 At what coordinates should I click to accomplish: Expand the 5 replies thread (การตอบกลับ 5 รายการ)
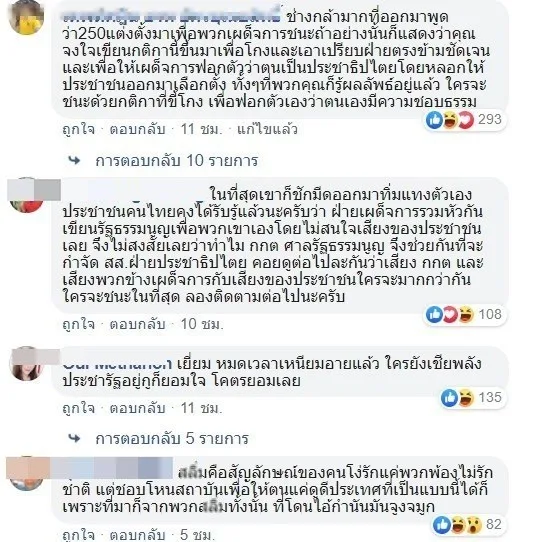tap(172, 438)
